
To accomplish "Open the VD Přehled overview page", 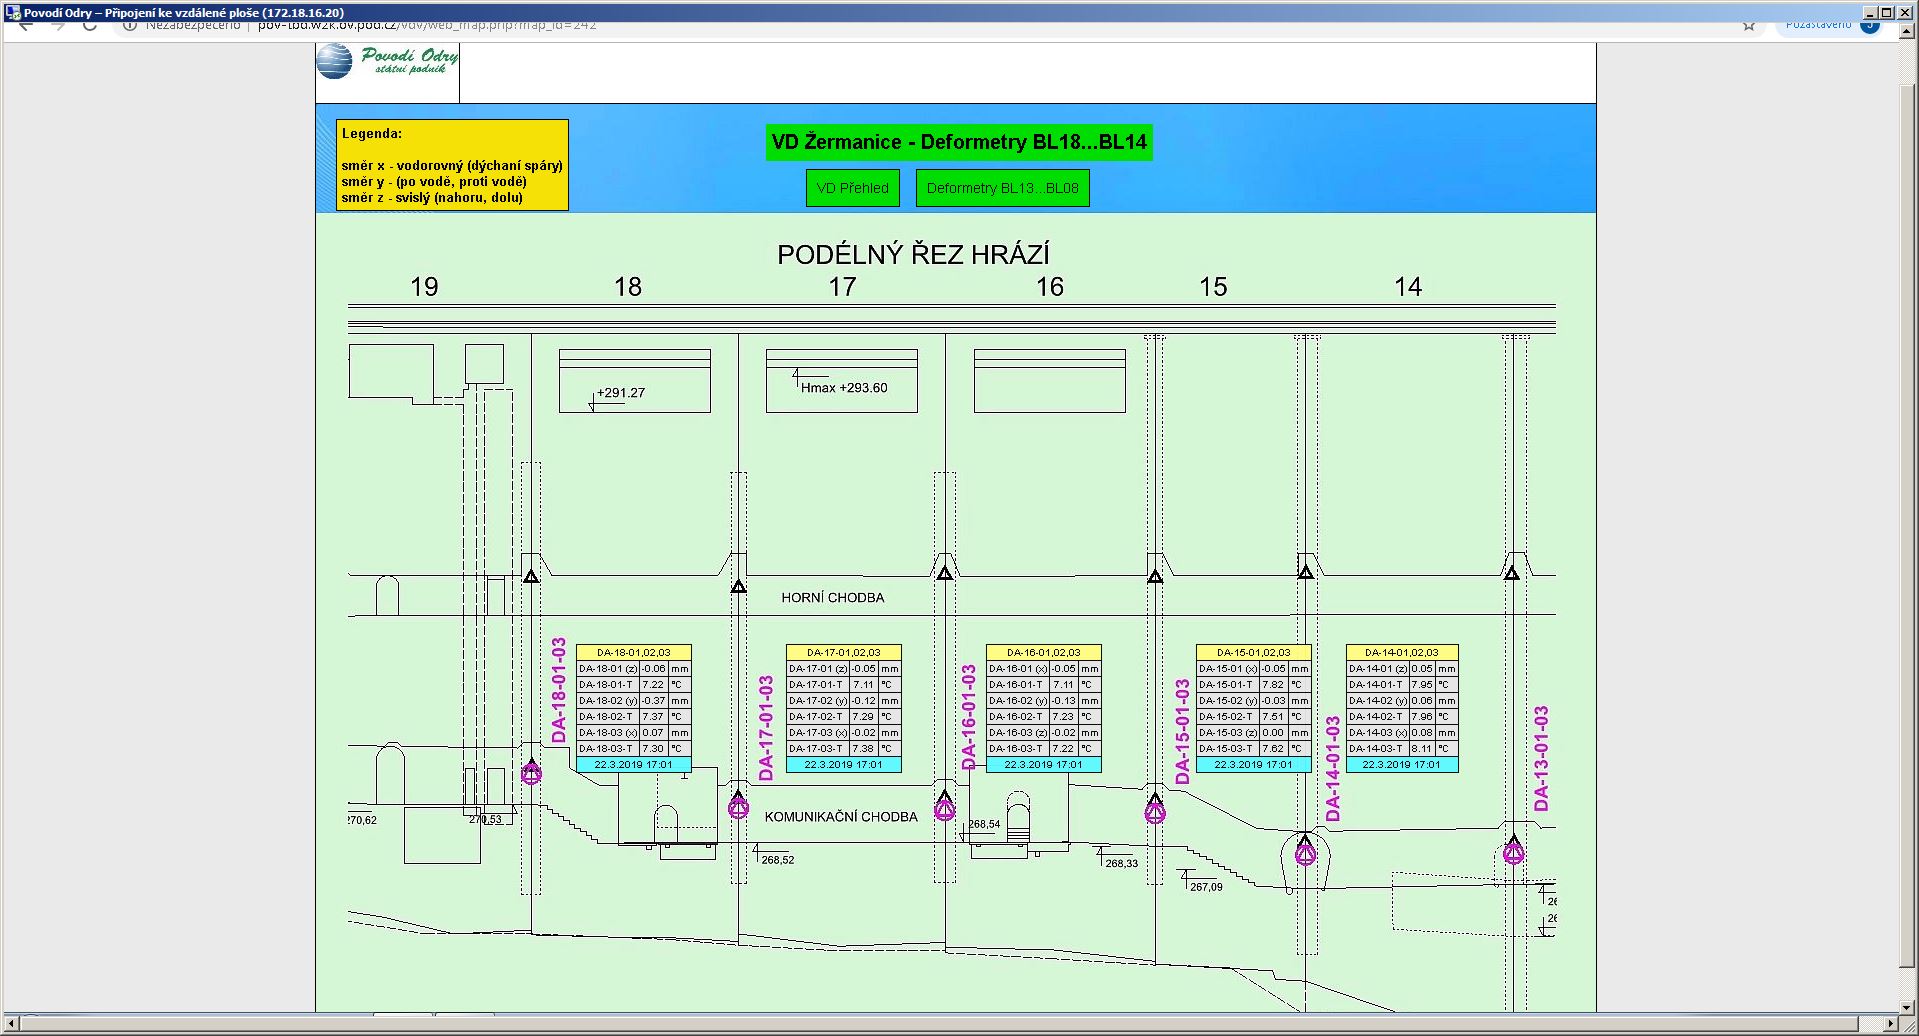I will coord(852,188).
